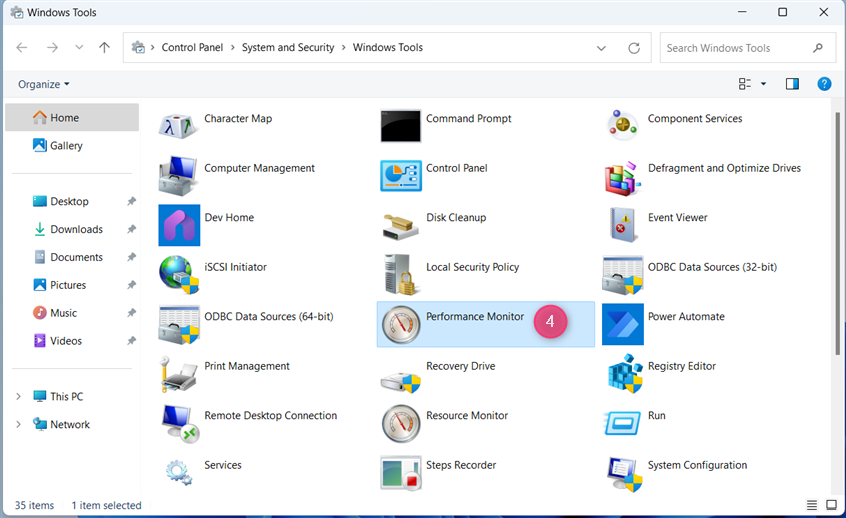
Task: Open Component Services icon
Action: tap(622, 124)
